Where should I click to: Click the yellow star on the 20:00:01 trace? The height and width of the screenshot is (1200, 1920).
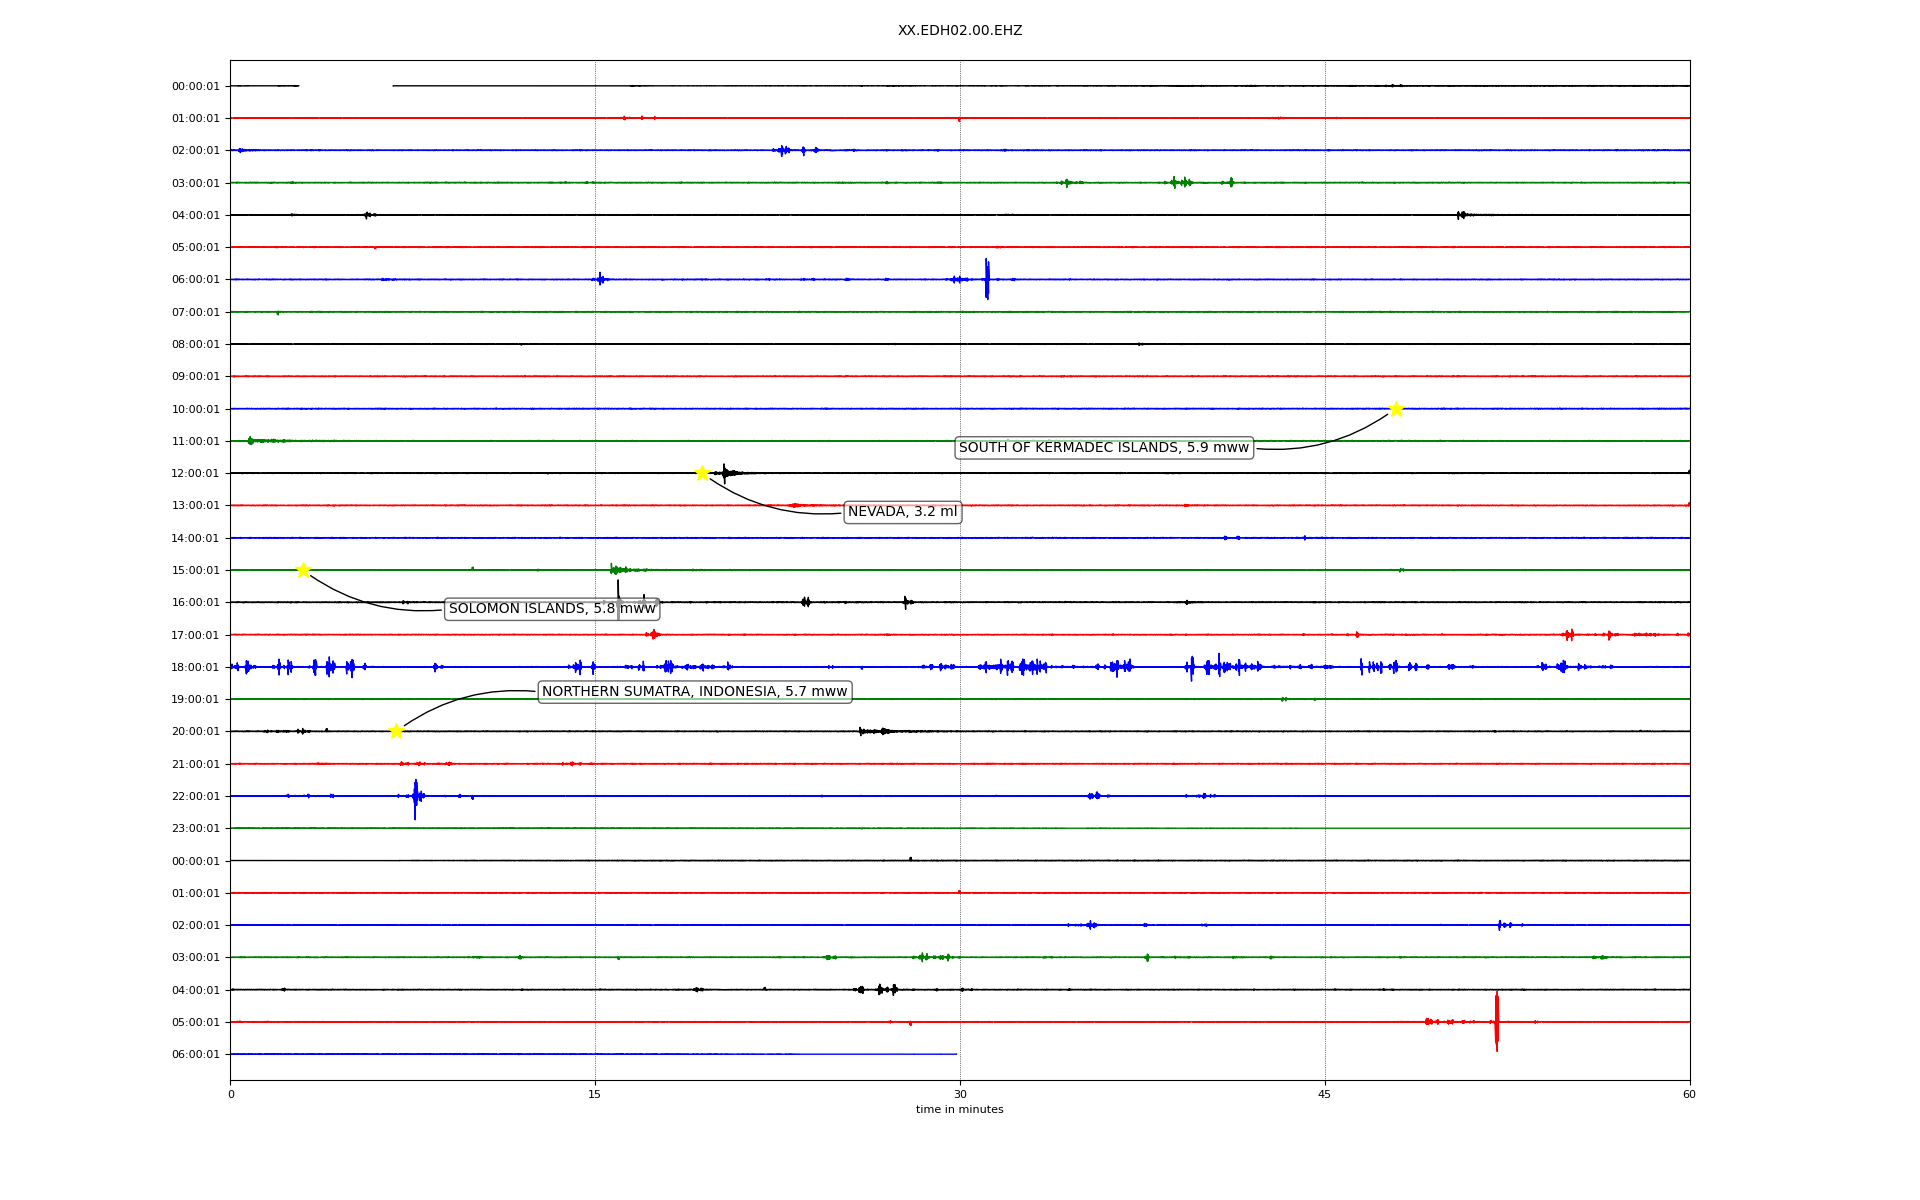click(x=396, y=731)
